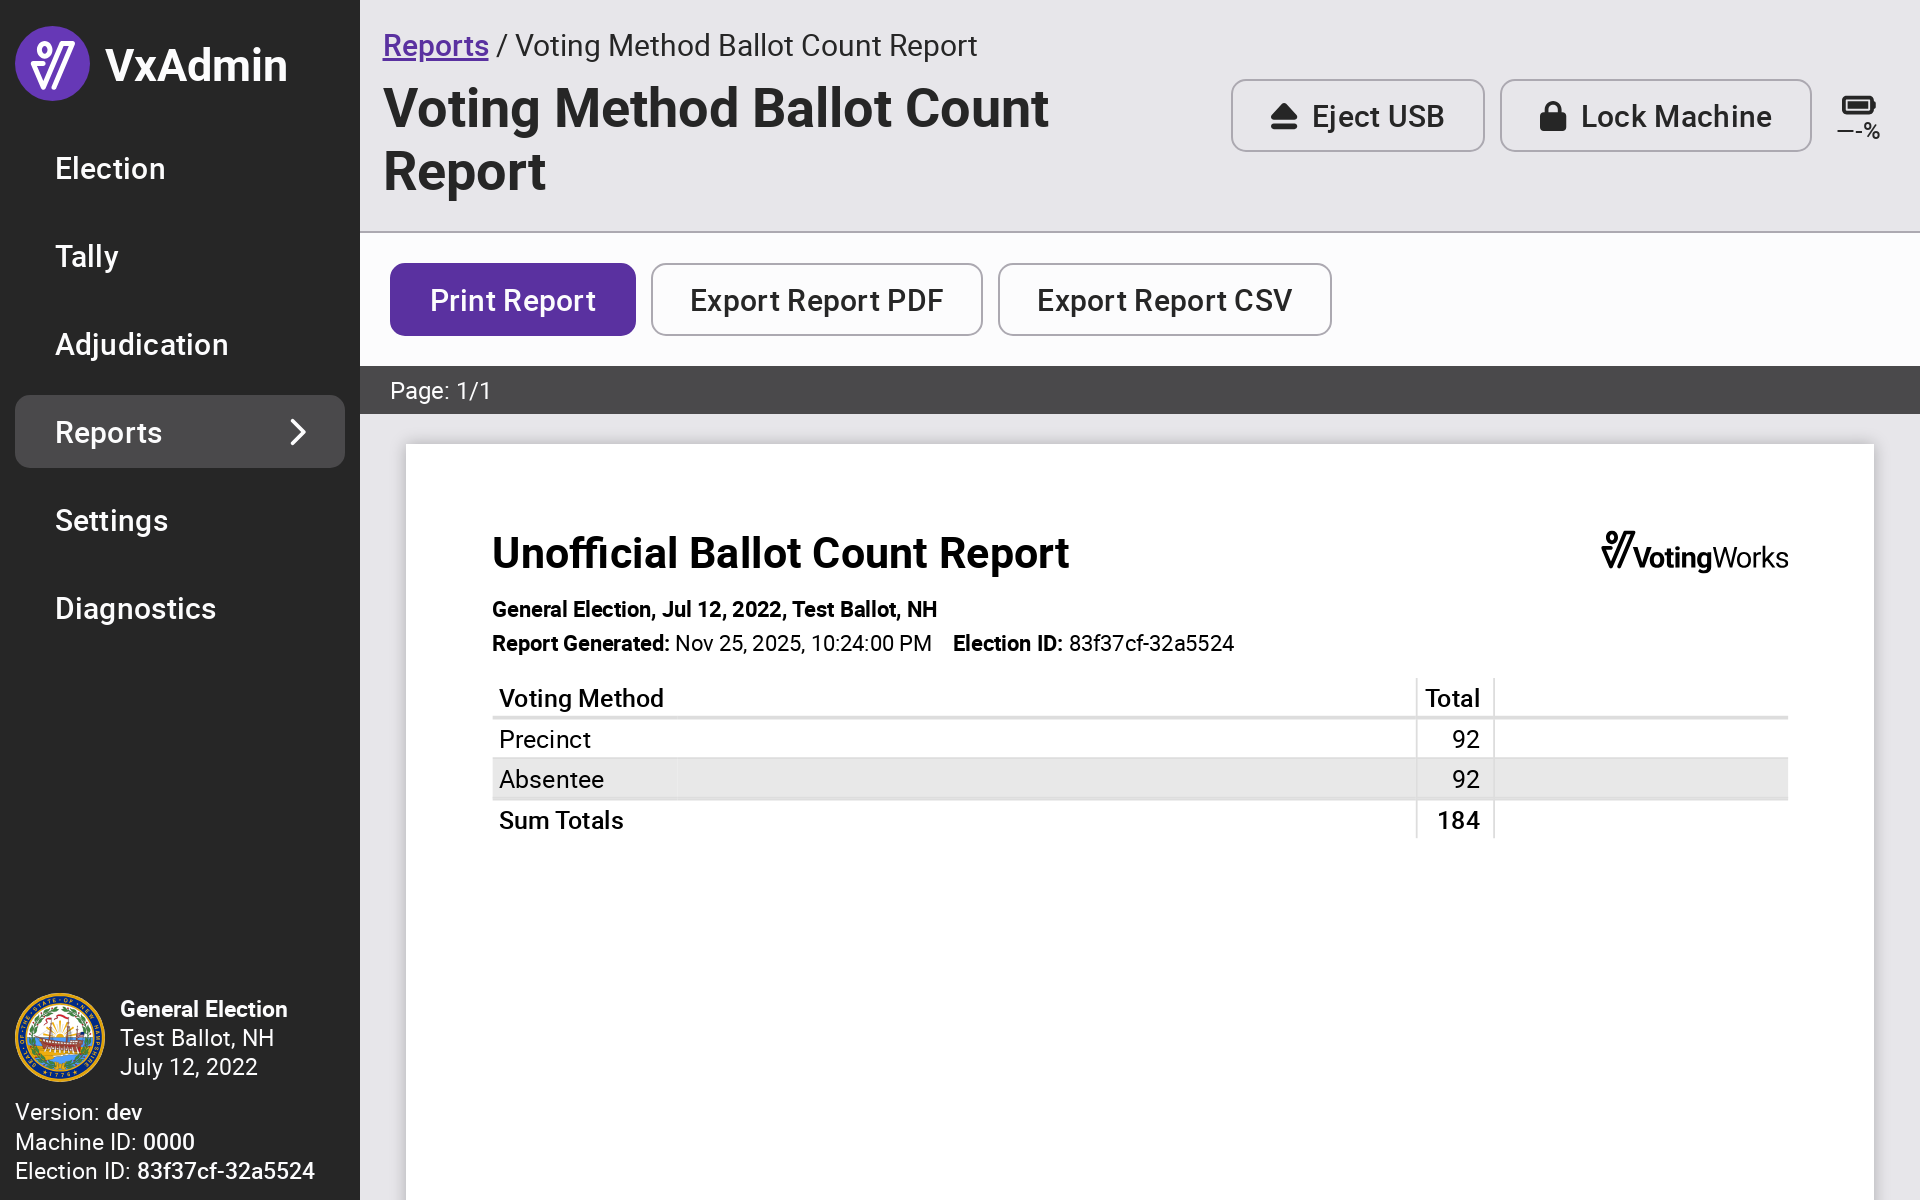Click the Sum Totals row
This screenshot has height=1200, width=1920.
pos(561,820)
